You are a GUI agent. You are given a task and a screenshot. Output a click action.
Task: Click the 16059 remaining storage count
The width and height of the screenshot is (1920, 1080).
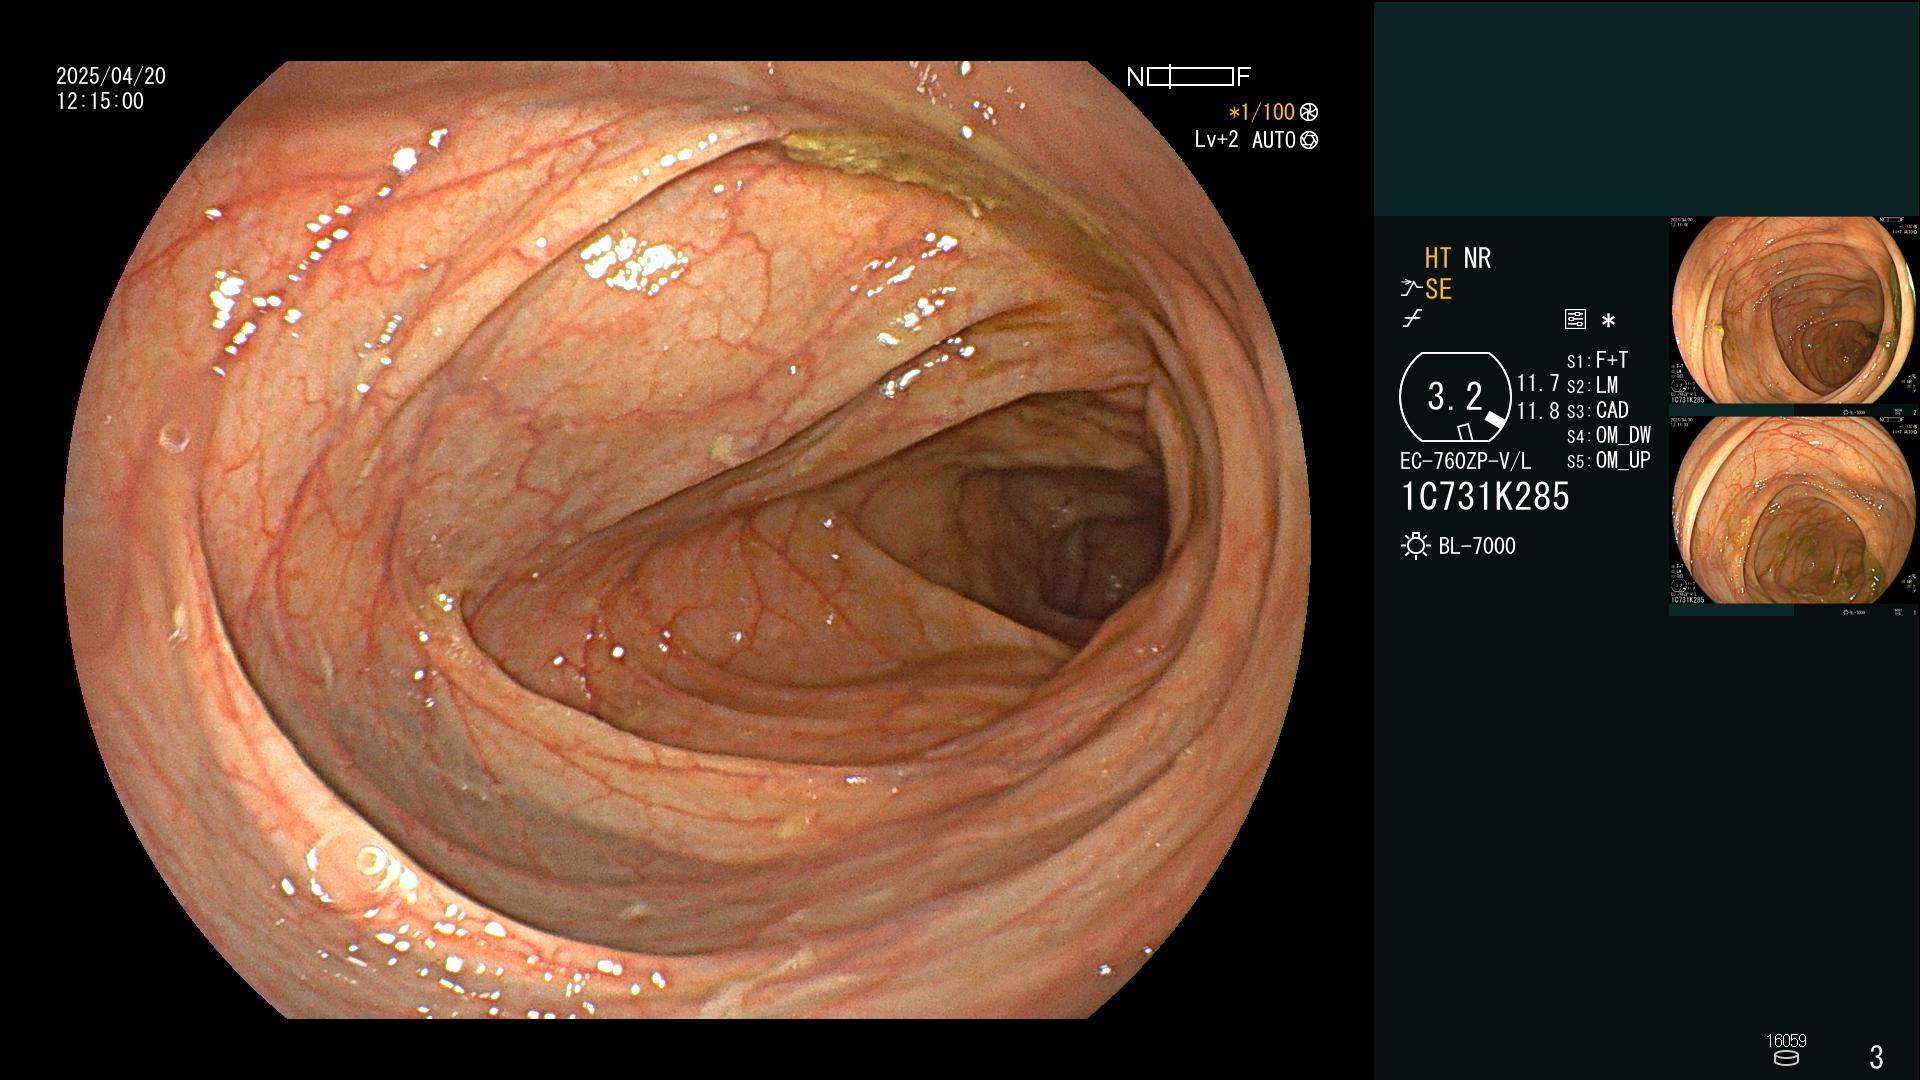1786,1040
